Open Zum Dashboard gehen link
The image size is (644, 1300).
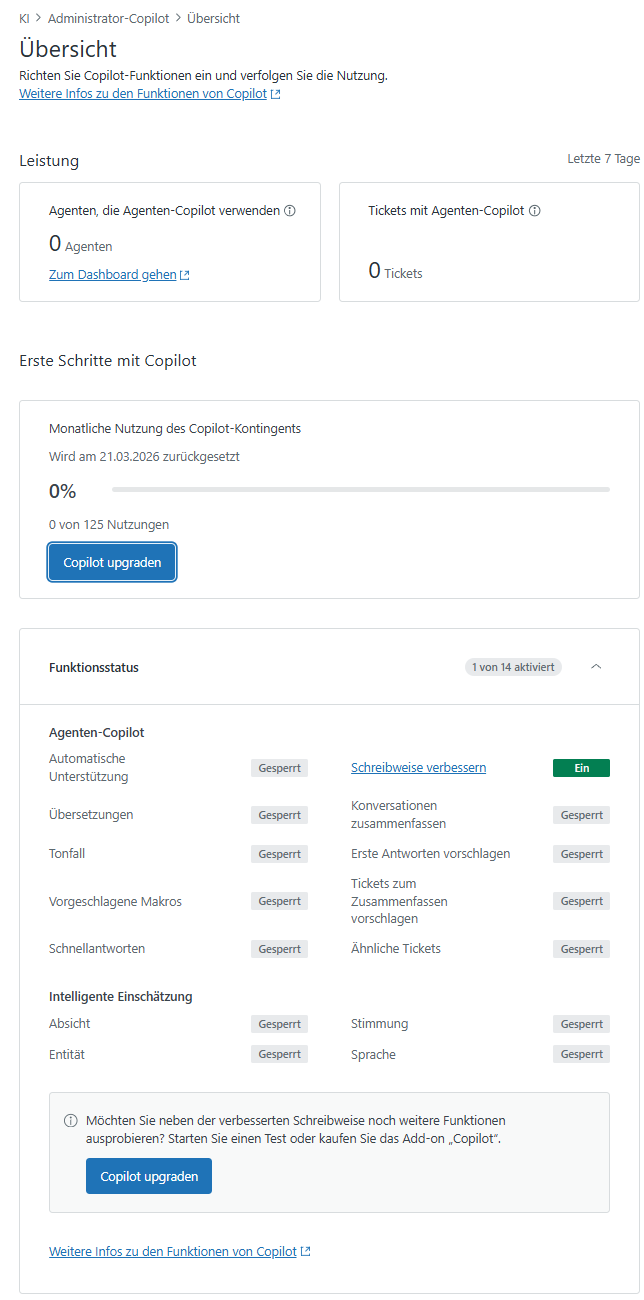112,275
